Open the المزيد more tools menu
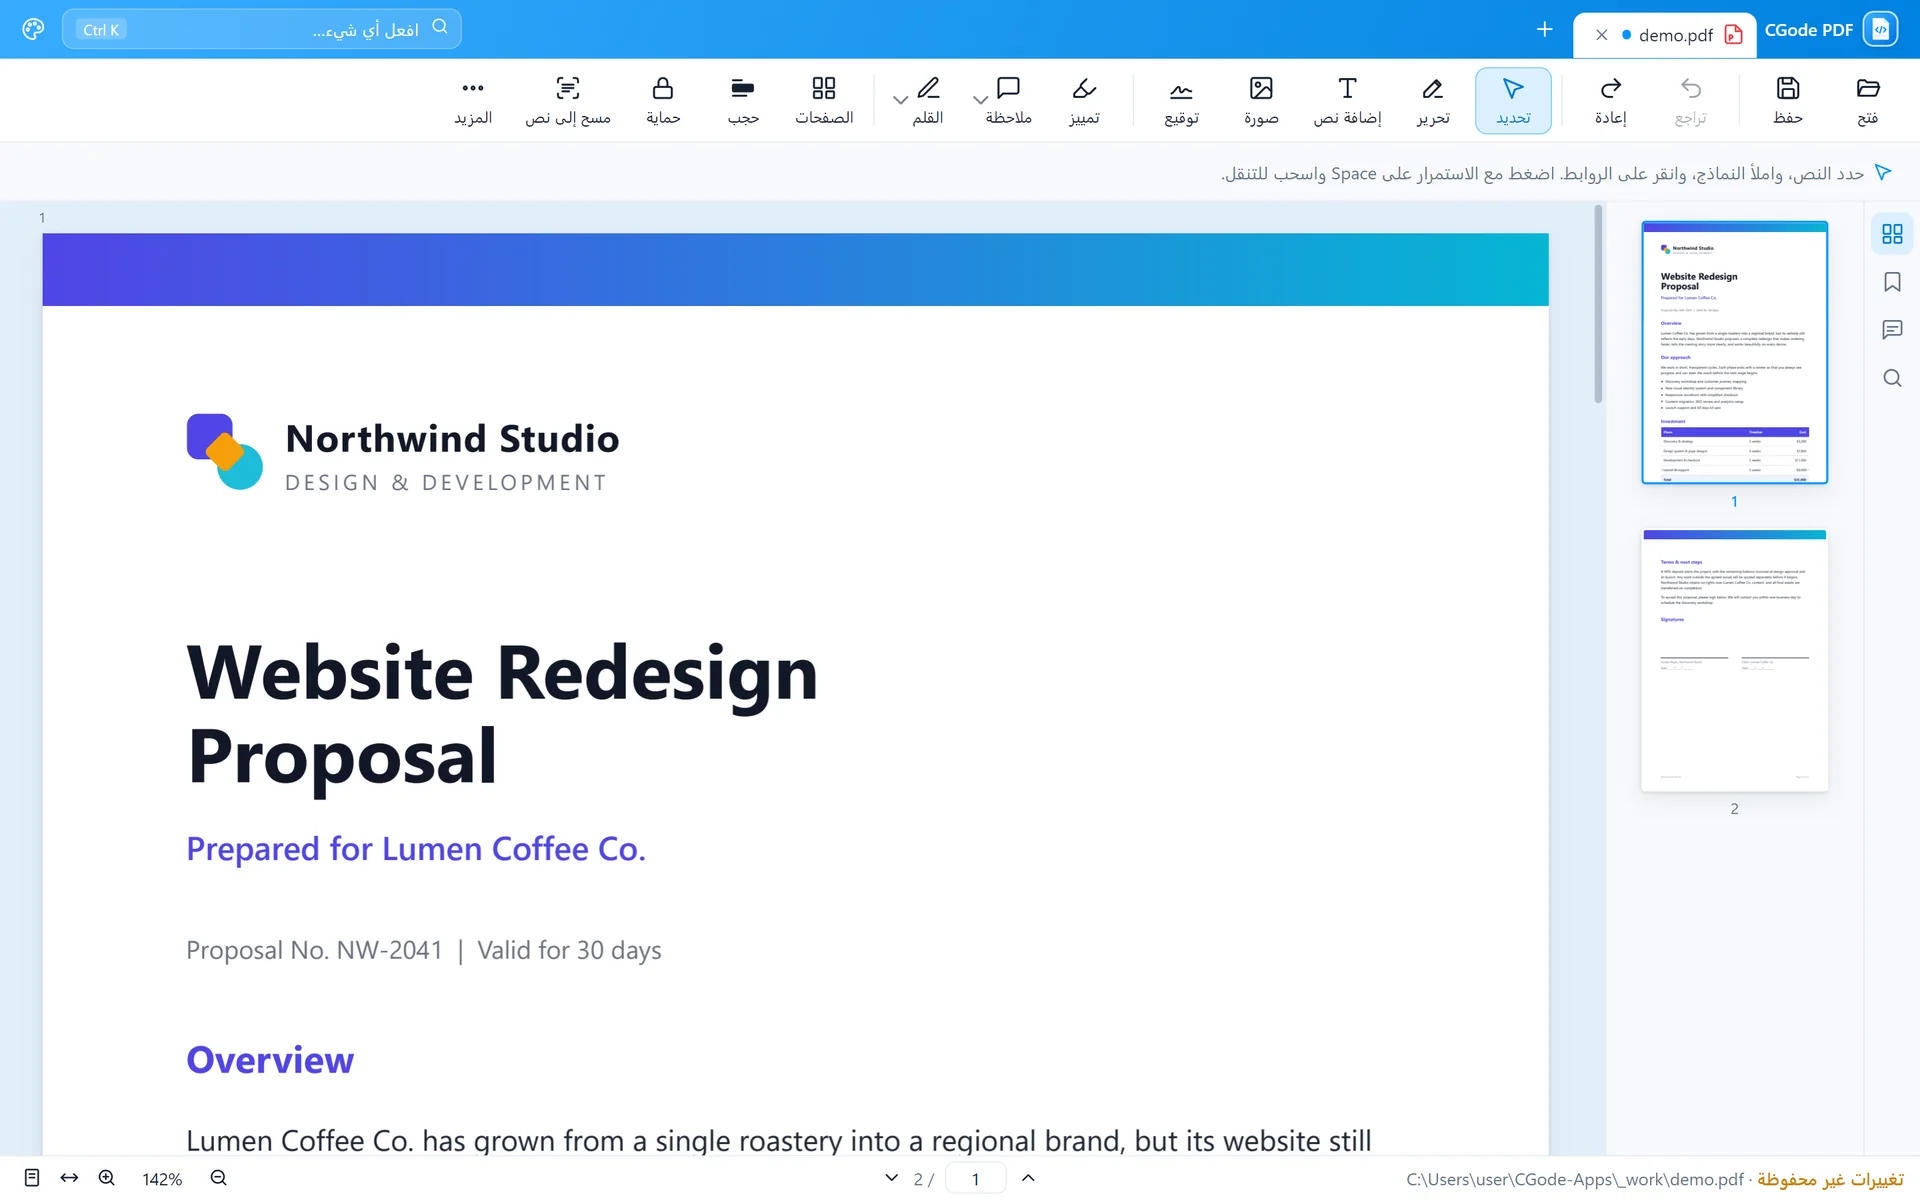This screenshot has height=1200, width=1920. (473, 100)
